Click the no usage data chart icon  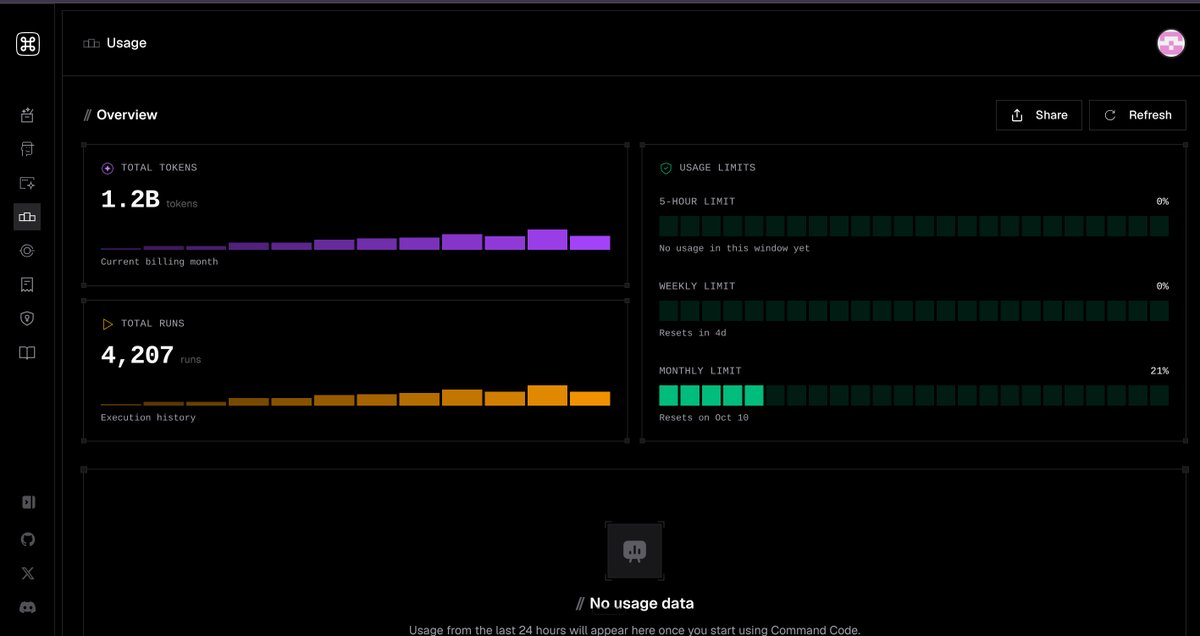point(634,551)
